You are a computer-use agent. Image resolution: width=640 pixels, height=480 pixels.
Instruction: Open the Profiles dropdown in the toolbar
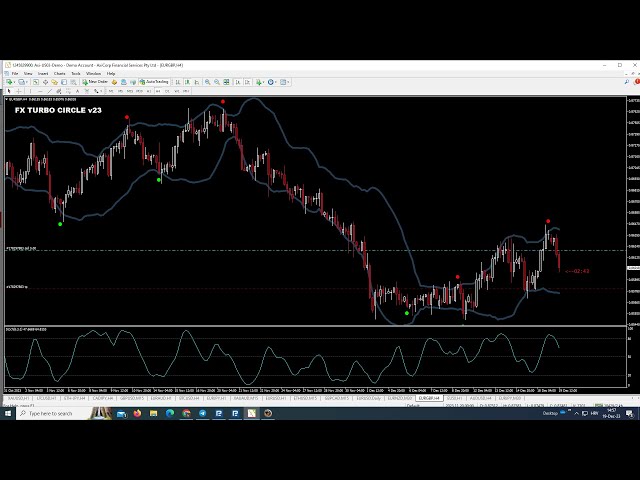(x=24, y=82)
